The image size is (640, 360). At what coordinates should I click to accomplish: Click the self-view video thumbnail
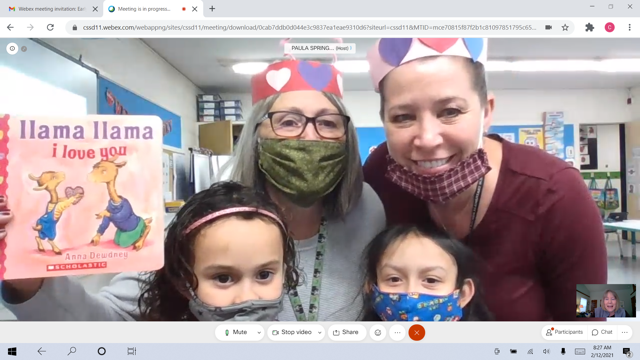click(x=606, y=301)
